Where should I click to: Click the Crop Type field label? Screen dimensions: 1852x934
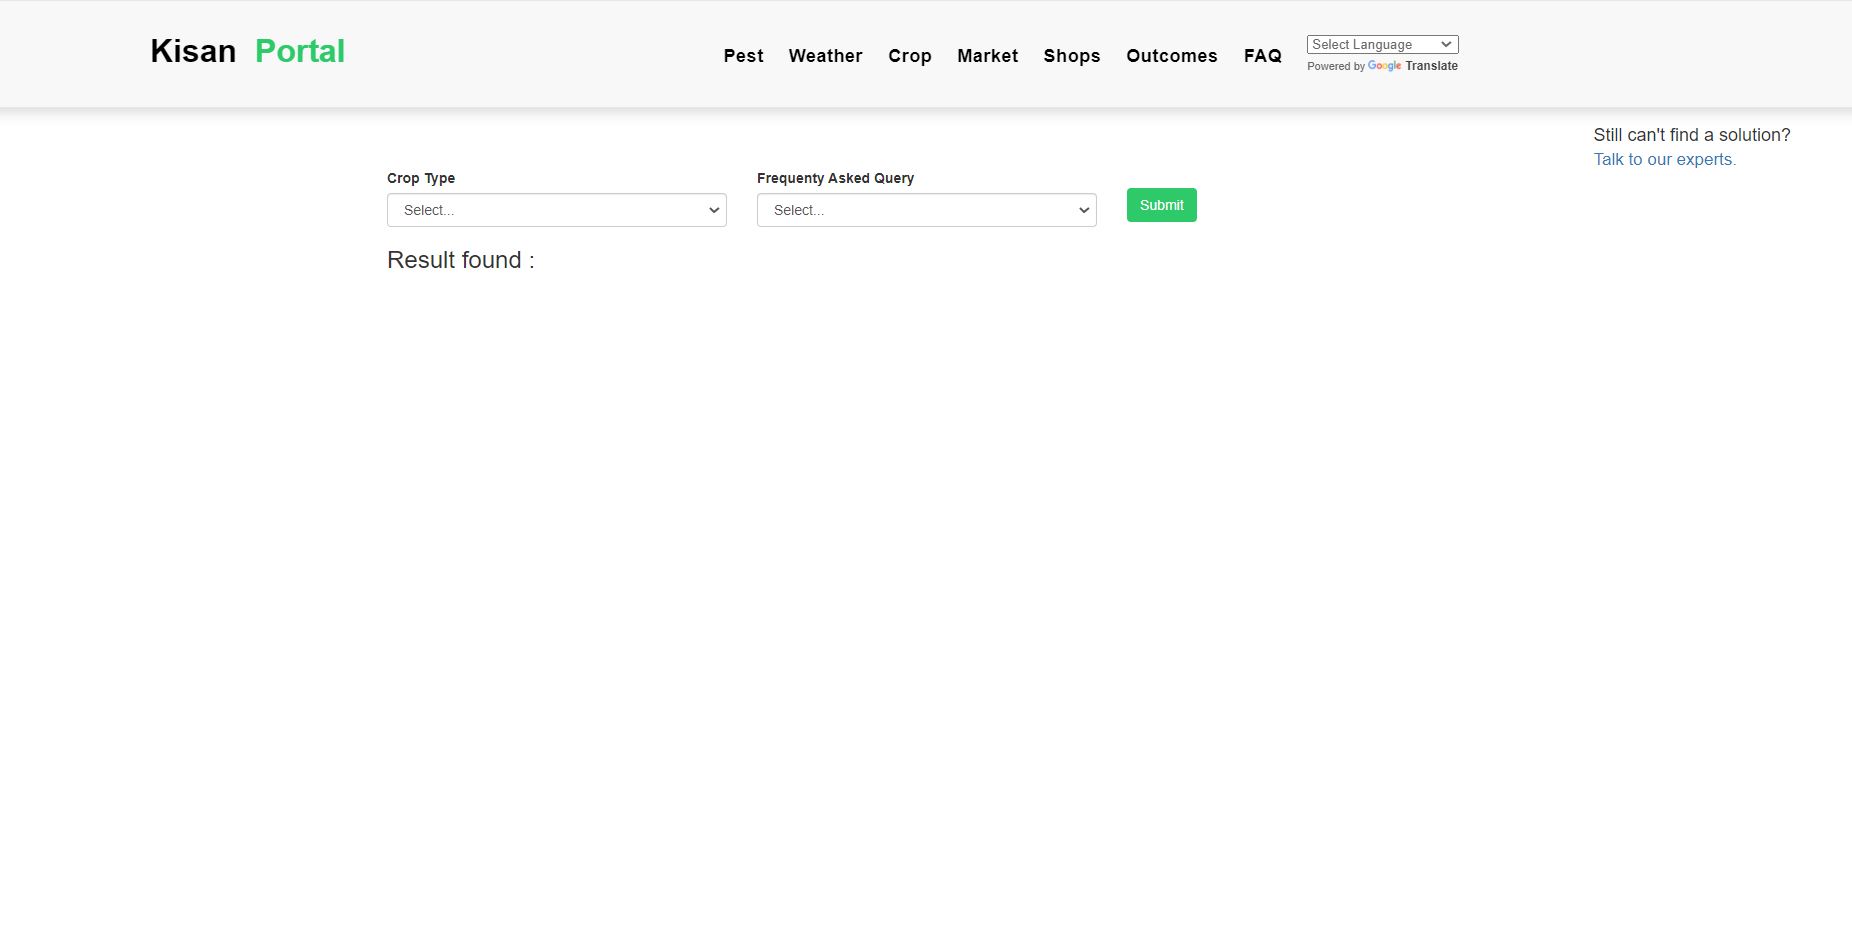click(421, 178)
